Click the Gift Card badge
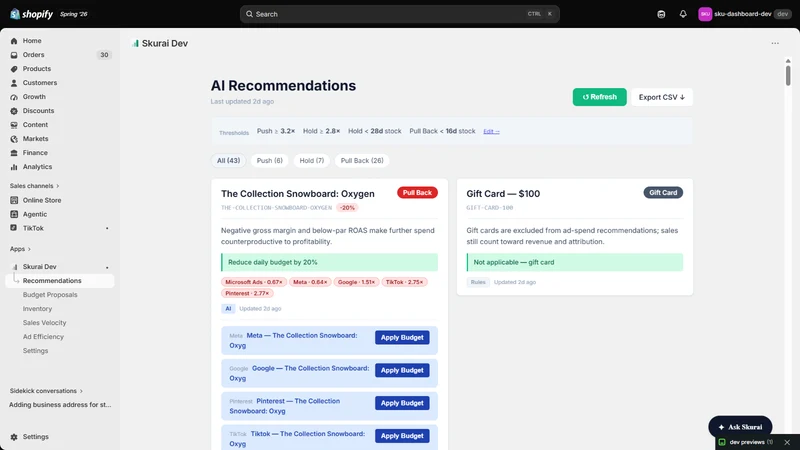The height and width of the screenshot is (450, 800). coord(663,193)
